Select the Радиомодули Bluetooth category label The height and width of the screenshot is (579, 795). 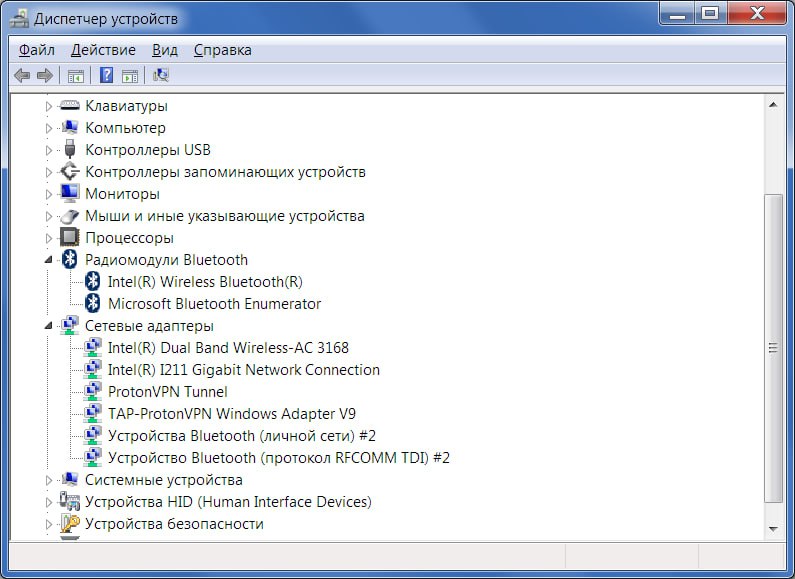point(166,260)
